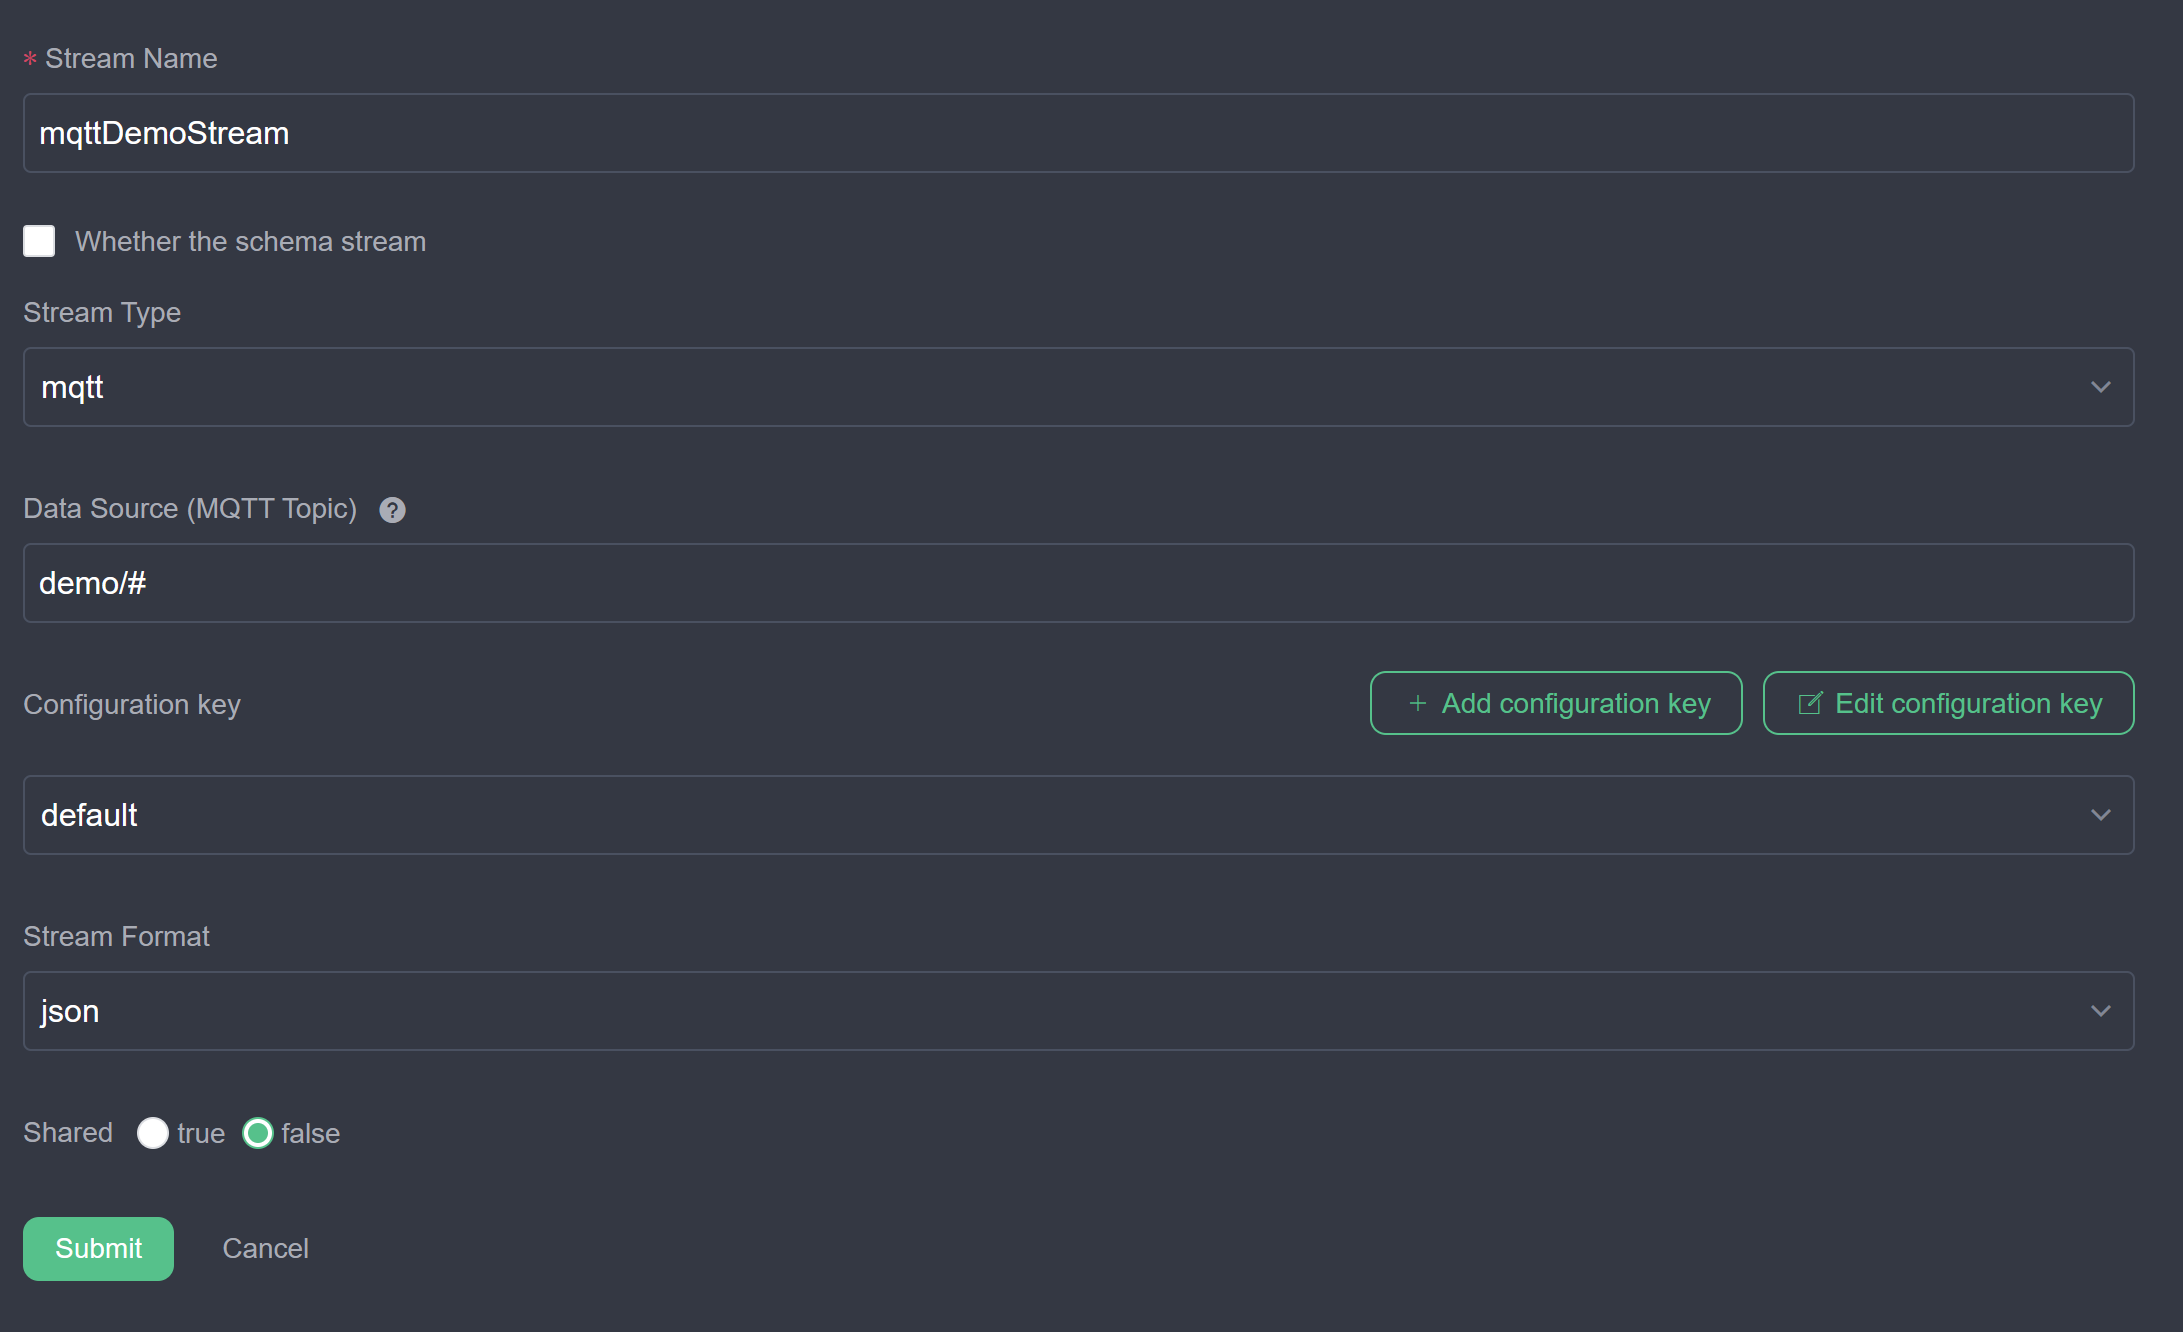Focus the Stream Name input field
Image resolution: width=2183 pixels, height=1332 pixels.
[1078, 133]
